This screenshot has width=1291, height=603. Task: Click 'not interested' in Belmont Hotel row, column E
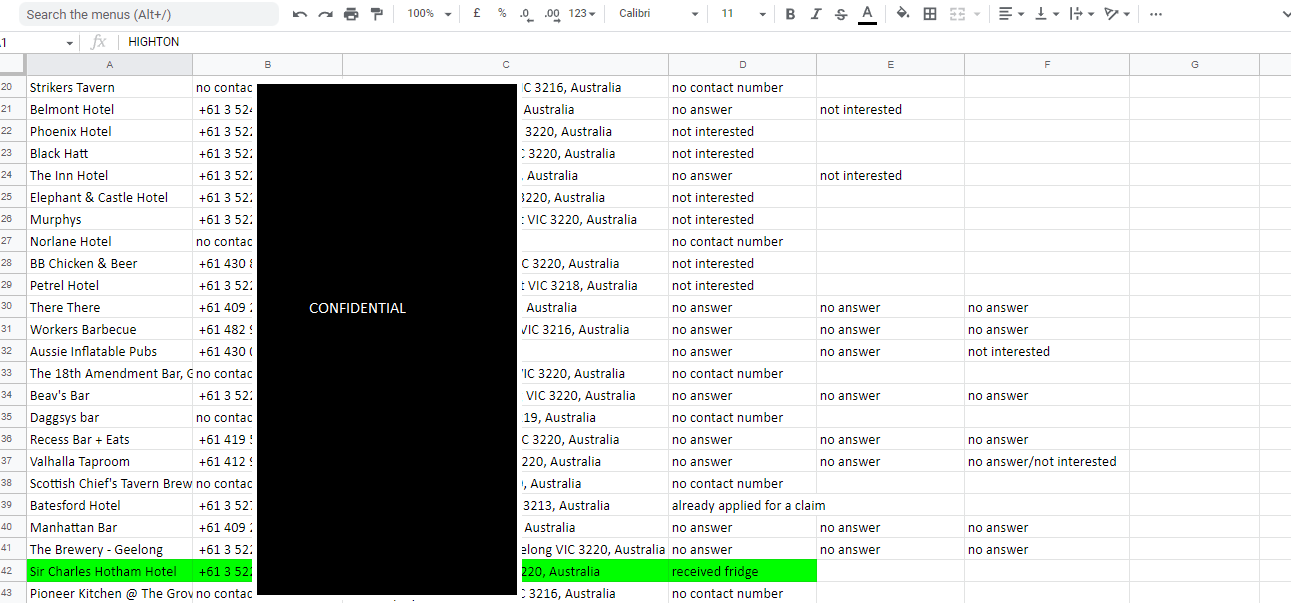890,109
